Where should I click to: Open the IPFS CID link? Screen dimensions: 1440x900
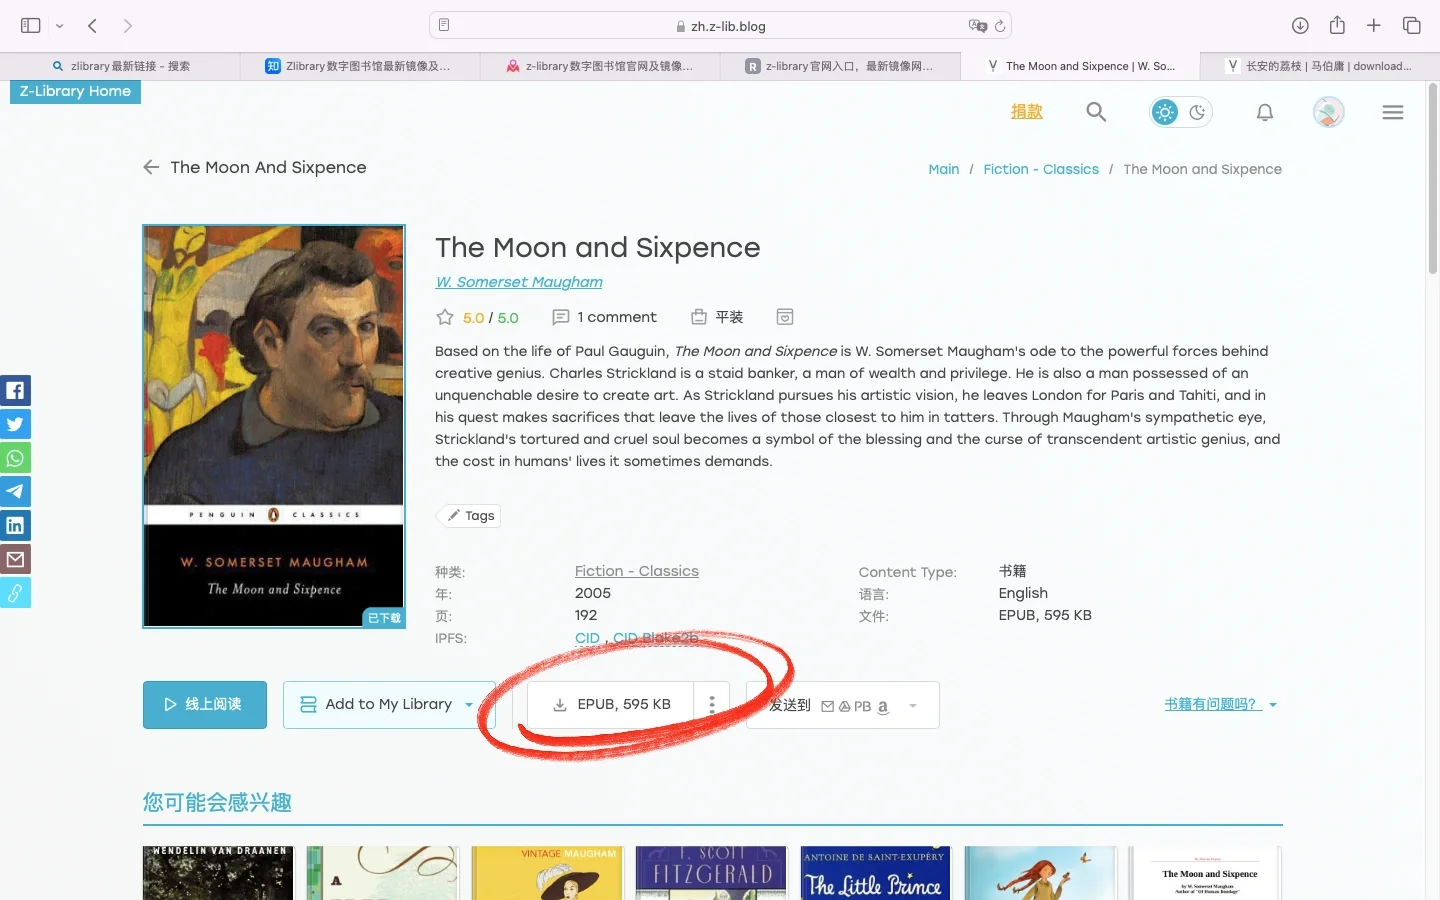[x=587, y=638]
